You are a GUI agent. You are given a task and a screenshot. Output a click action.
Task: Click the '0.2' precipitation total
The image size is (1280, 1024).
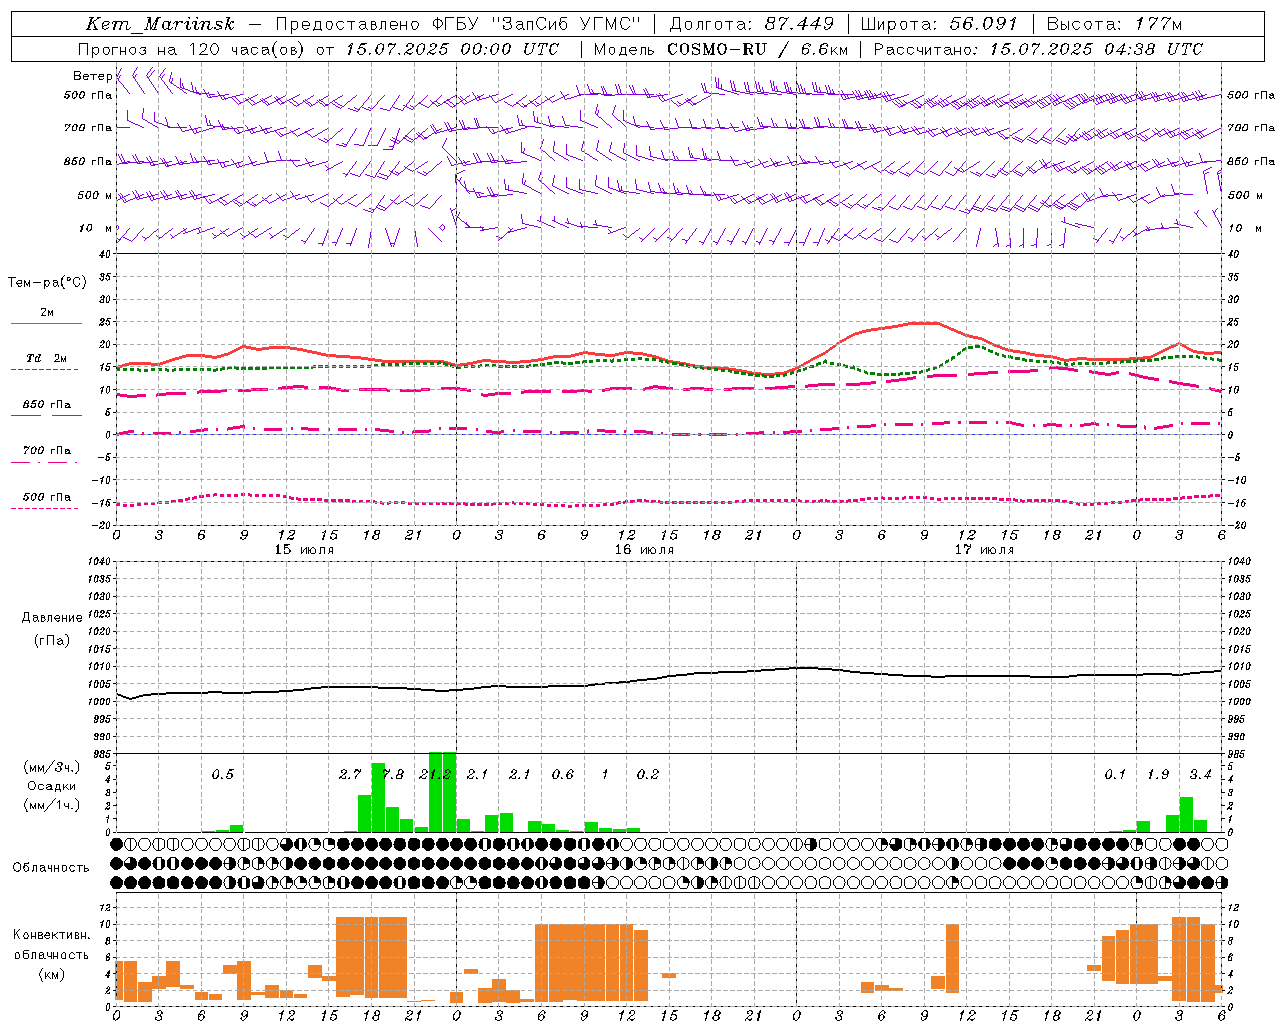648,775
